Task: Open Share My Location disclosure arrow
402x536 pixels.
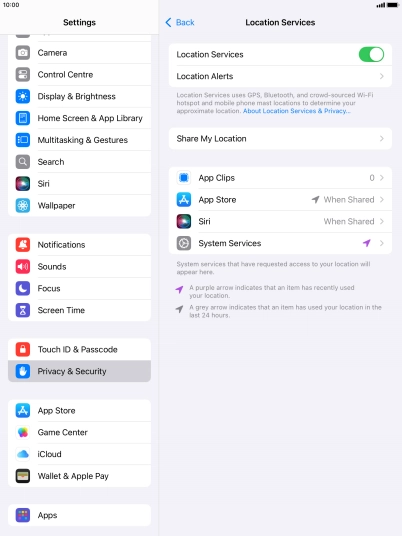Action: [381, 138]
